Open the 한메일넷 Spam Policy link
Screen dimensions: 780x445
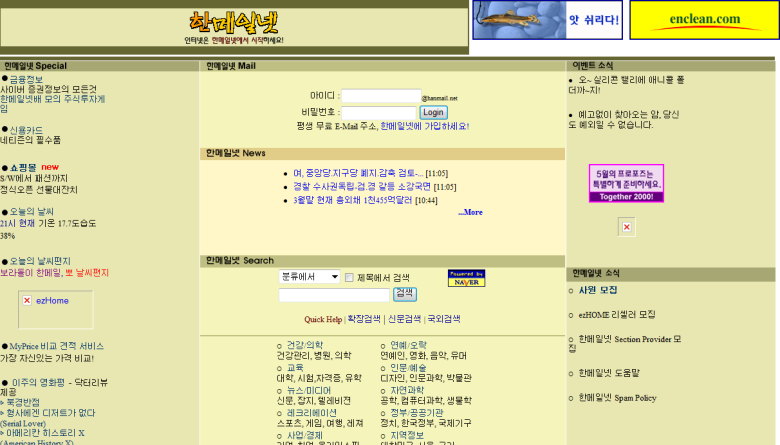click(617, 398)
